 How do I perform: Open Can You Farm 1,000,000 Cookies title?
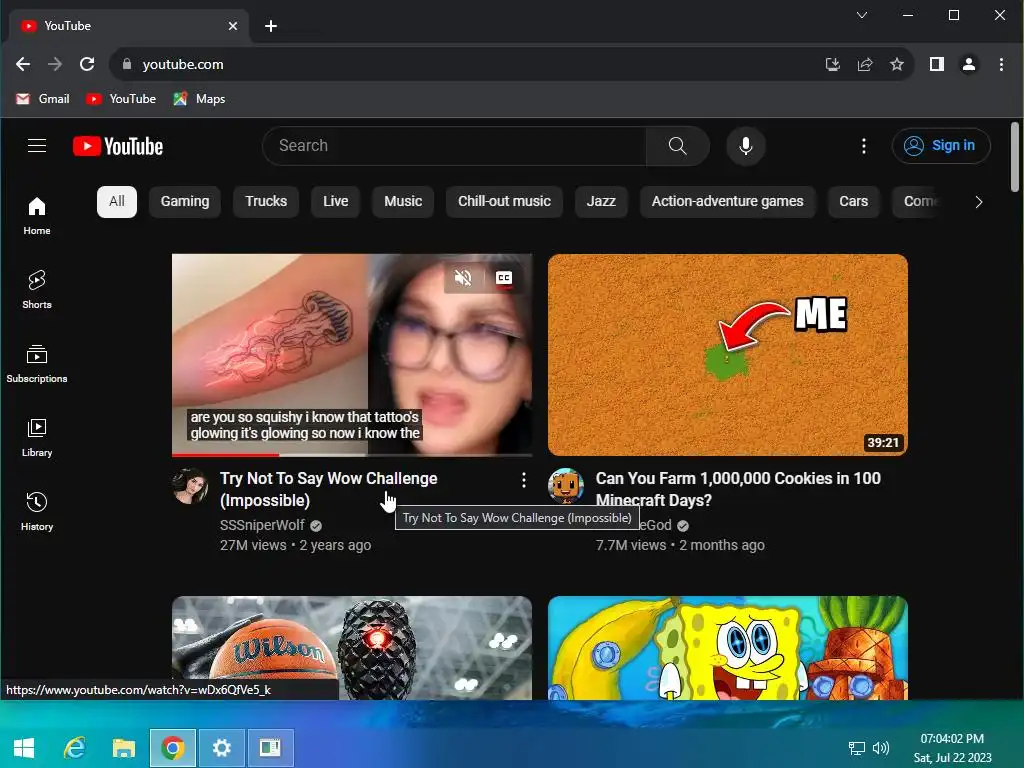click(x=738, y=489)
